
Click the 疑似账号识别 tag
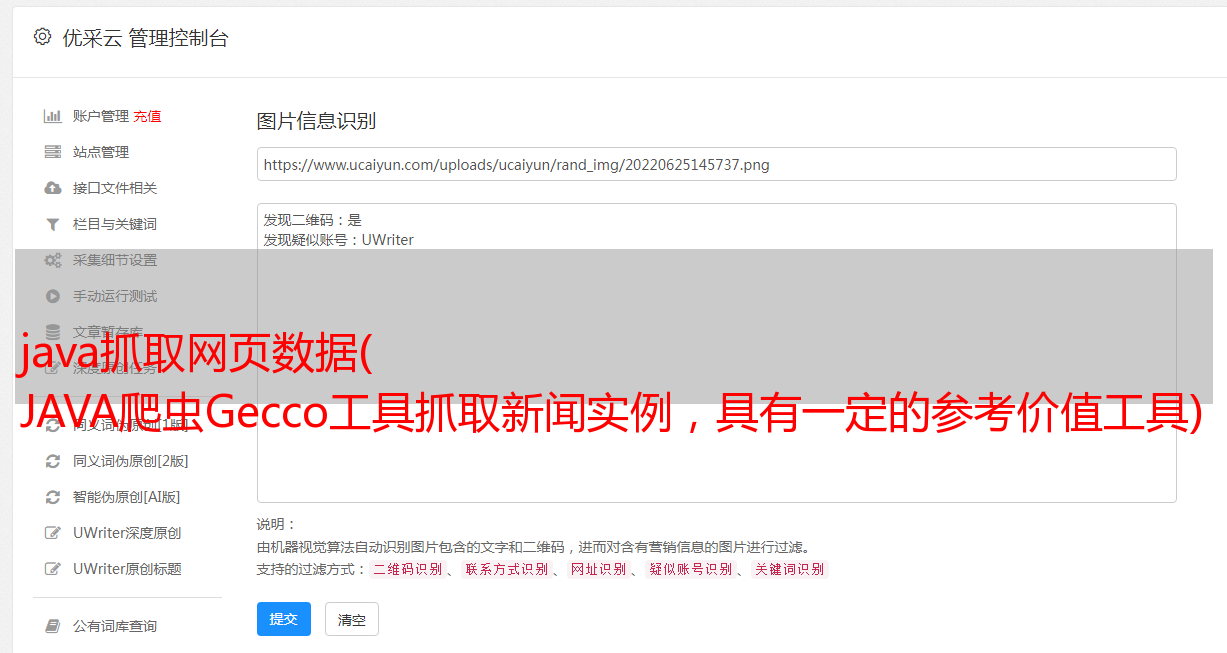coord(691,569)
